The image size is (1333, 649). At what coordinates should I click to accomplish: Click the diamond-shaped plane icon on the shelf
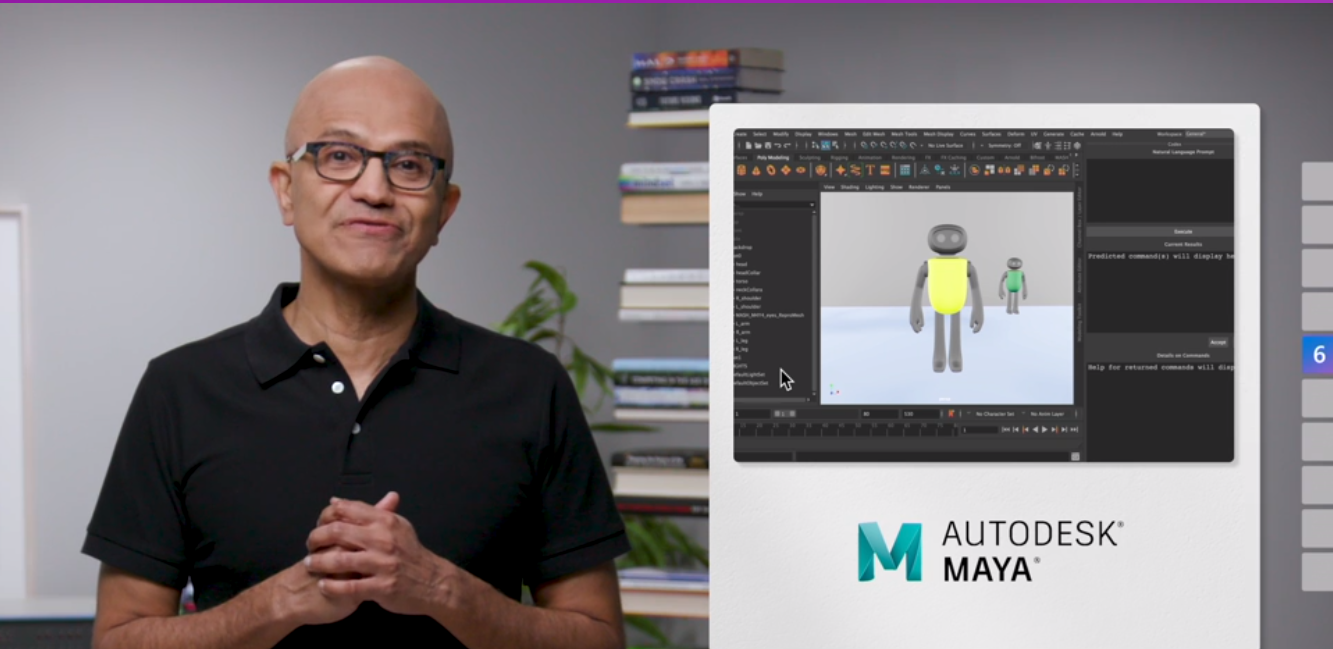(786, 170)
